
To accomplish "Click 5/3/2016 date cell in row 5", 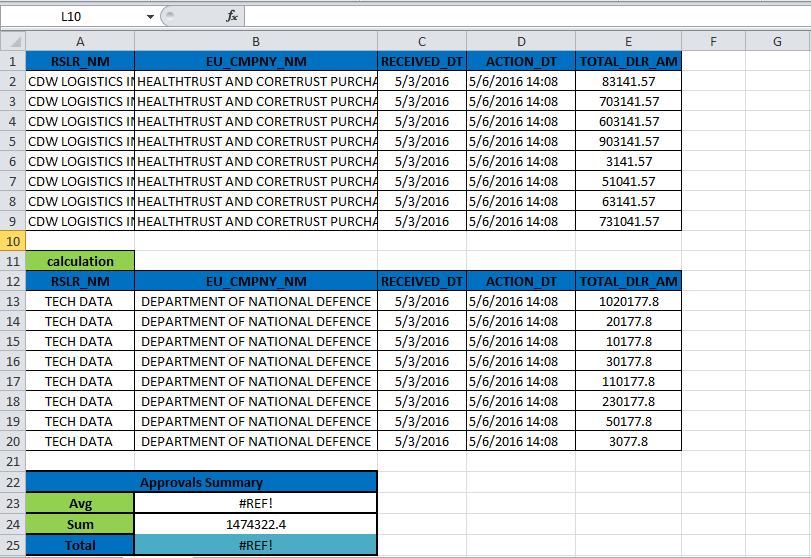I will [x=422, y=142].
